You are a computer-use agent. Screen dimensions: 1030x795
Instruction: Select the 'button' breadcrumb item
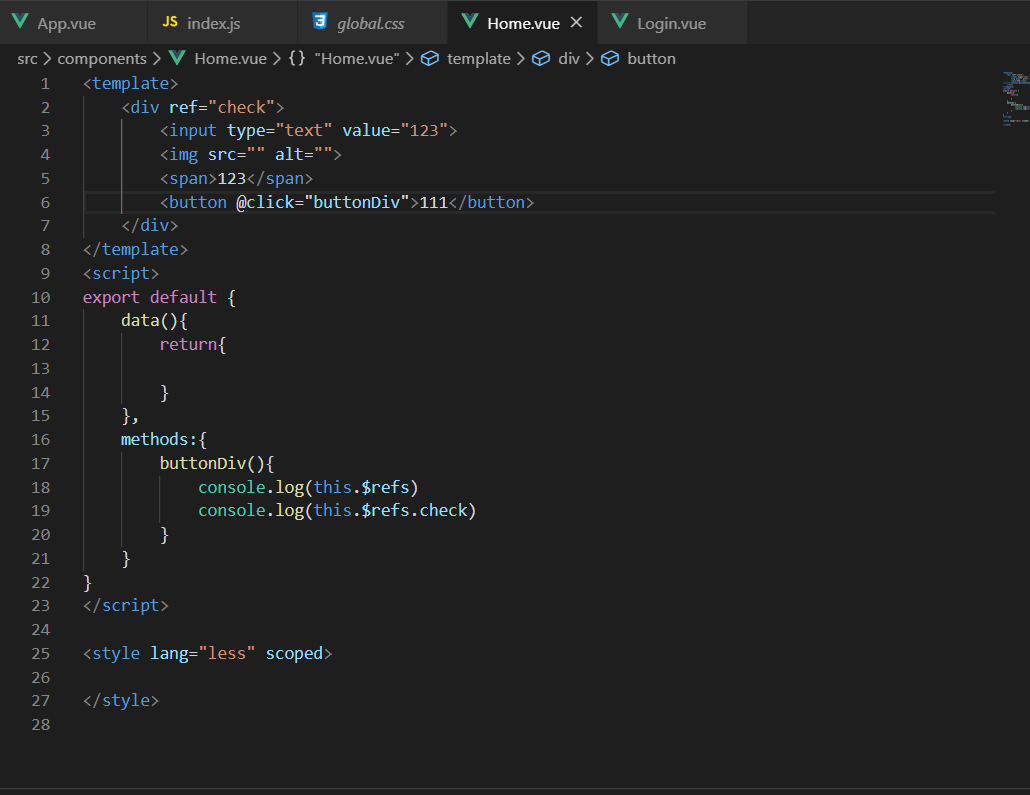[x=651, y=58]
